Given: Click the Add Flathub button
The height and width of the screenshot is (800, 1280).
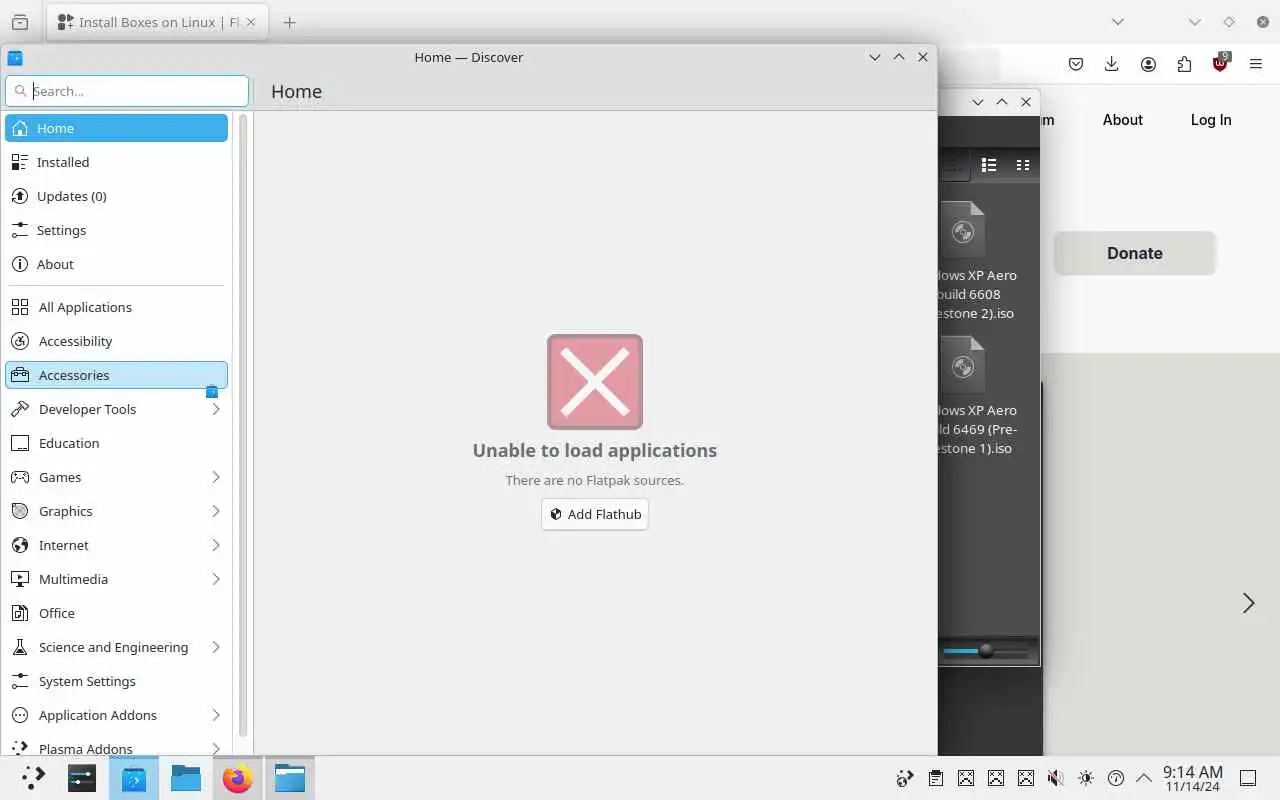Looking at the screenshot, I should point(595,514).
